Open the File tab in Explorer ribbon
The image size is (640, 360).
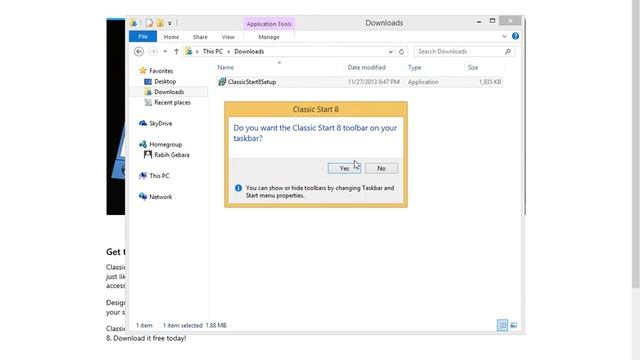(143, 36)
